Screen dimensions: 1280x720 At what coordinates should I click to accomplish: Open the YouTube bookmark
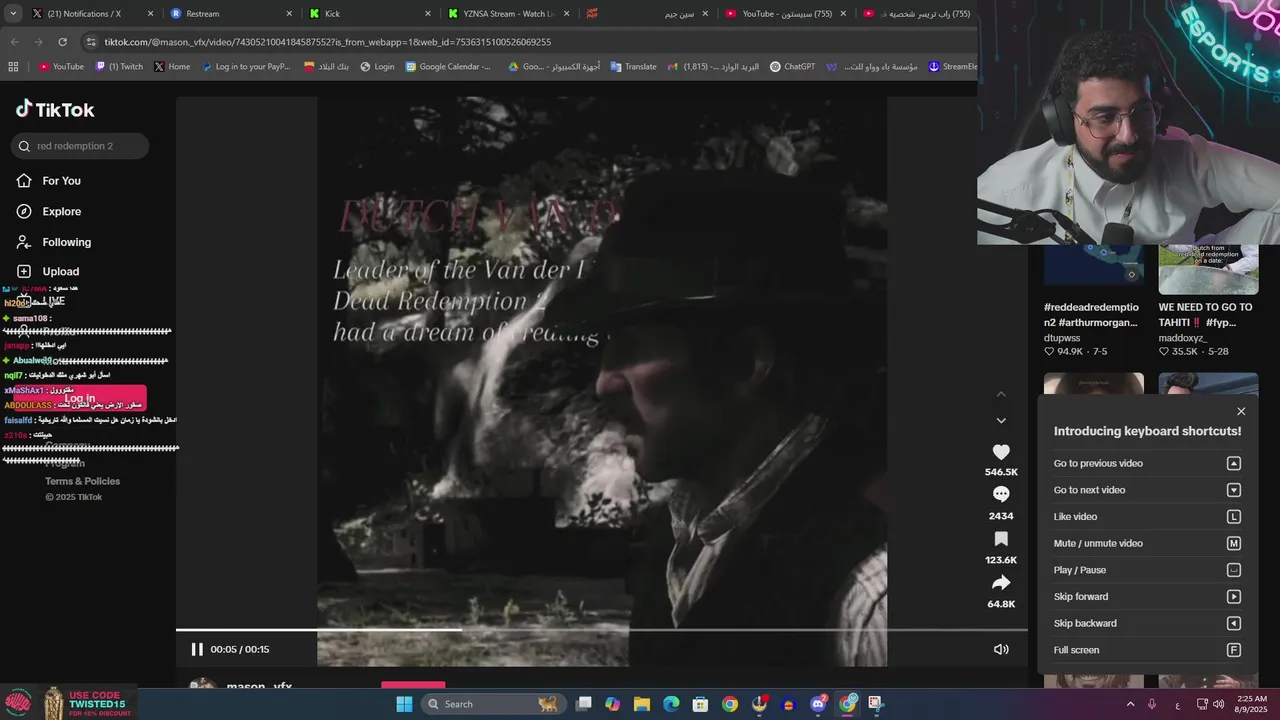coord(61,67)
